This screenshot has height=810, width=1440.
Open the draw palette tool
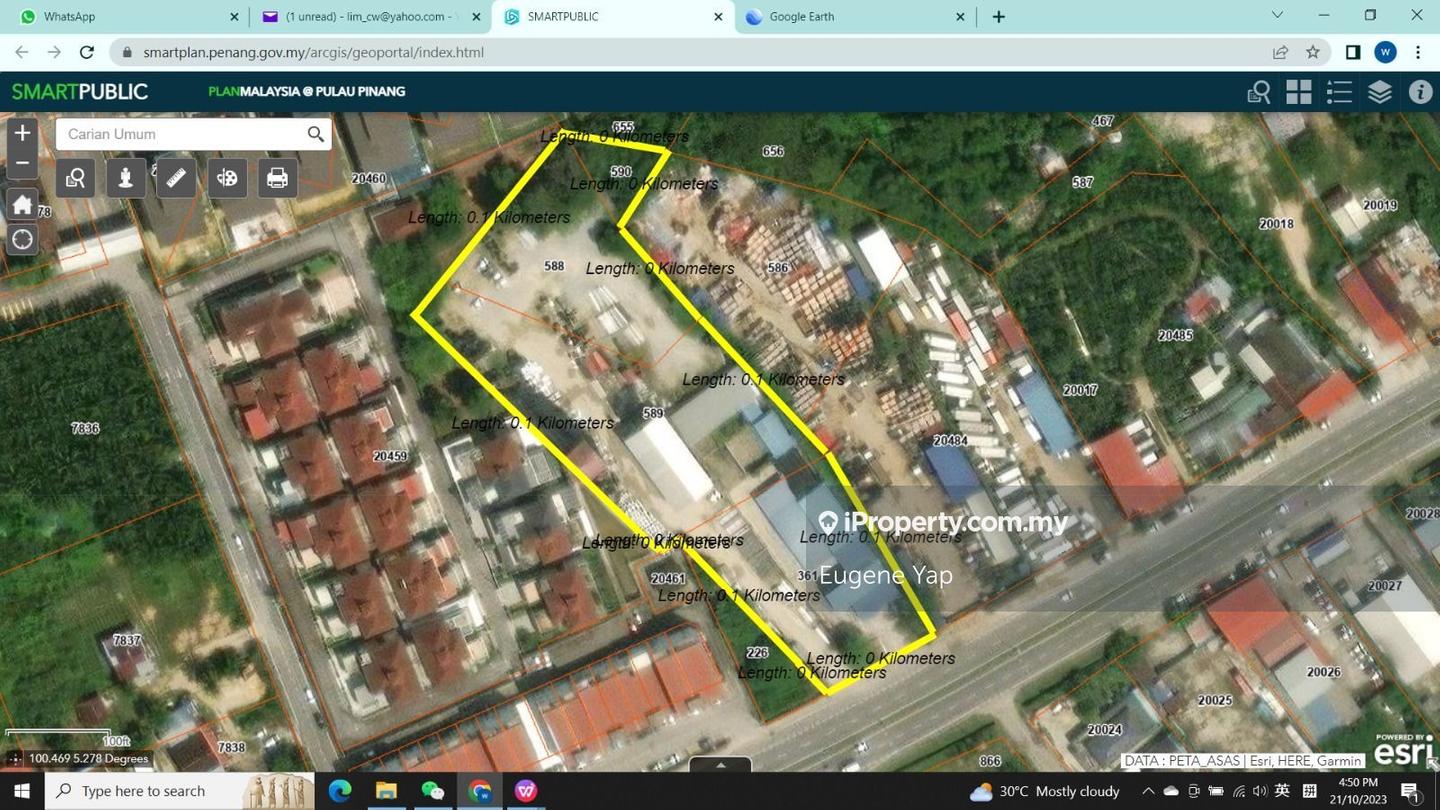coord(227,178)
